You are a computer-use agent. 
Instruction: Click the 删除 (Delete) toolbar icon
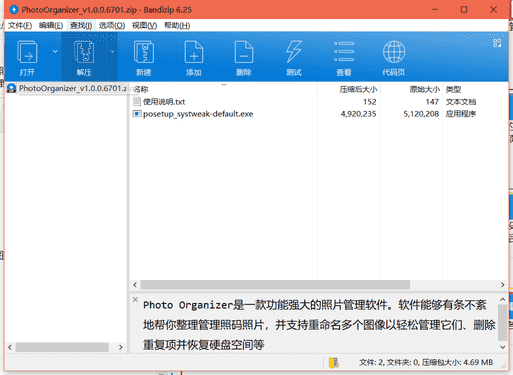tap(244, 57)
